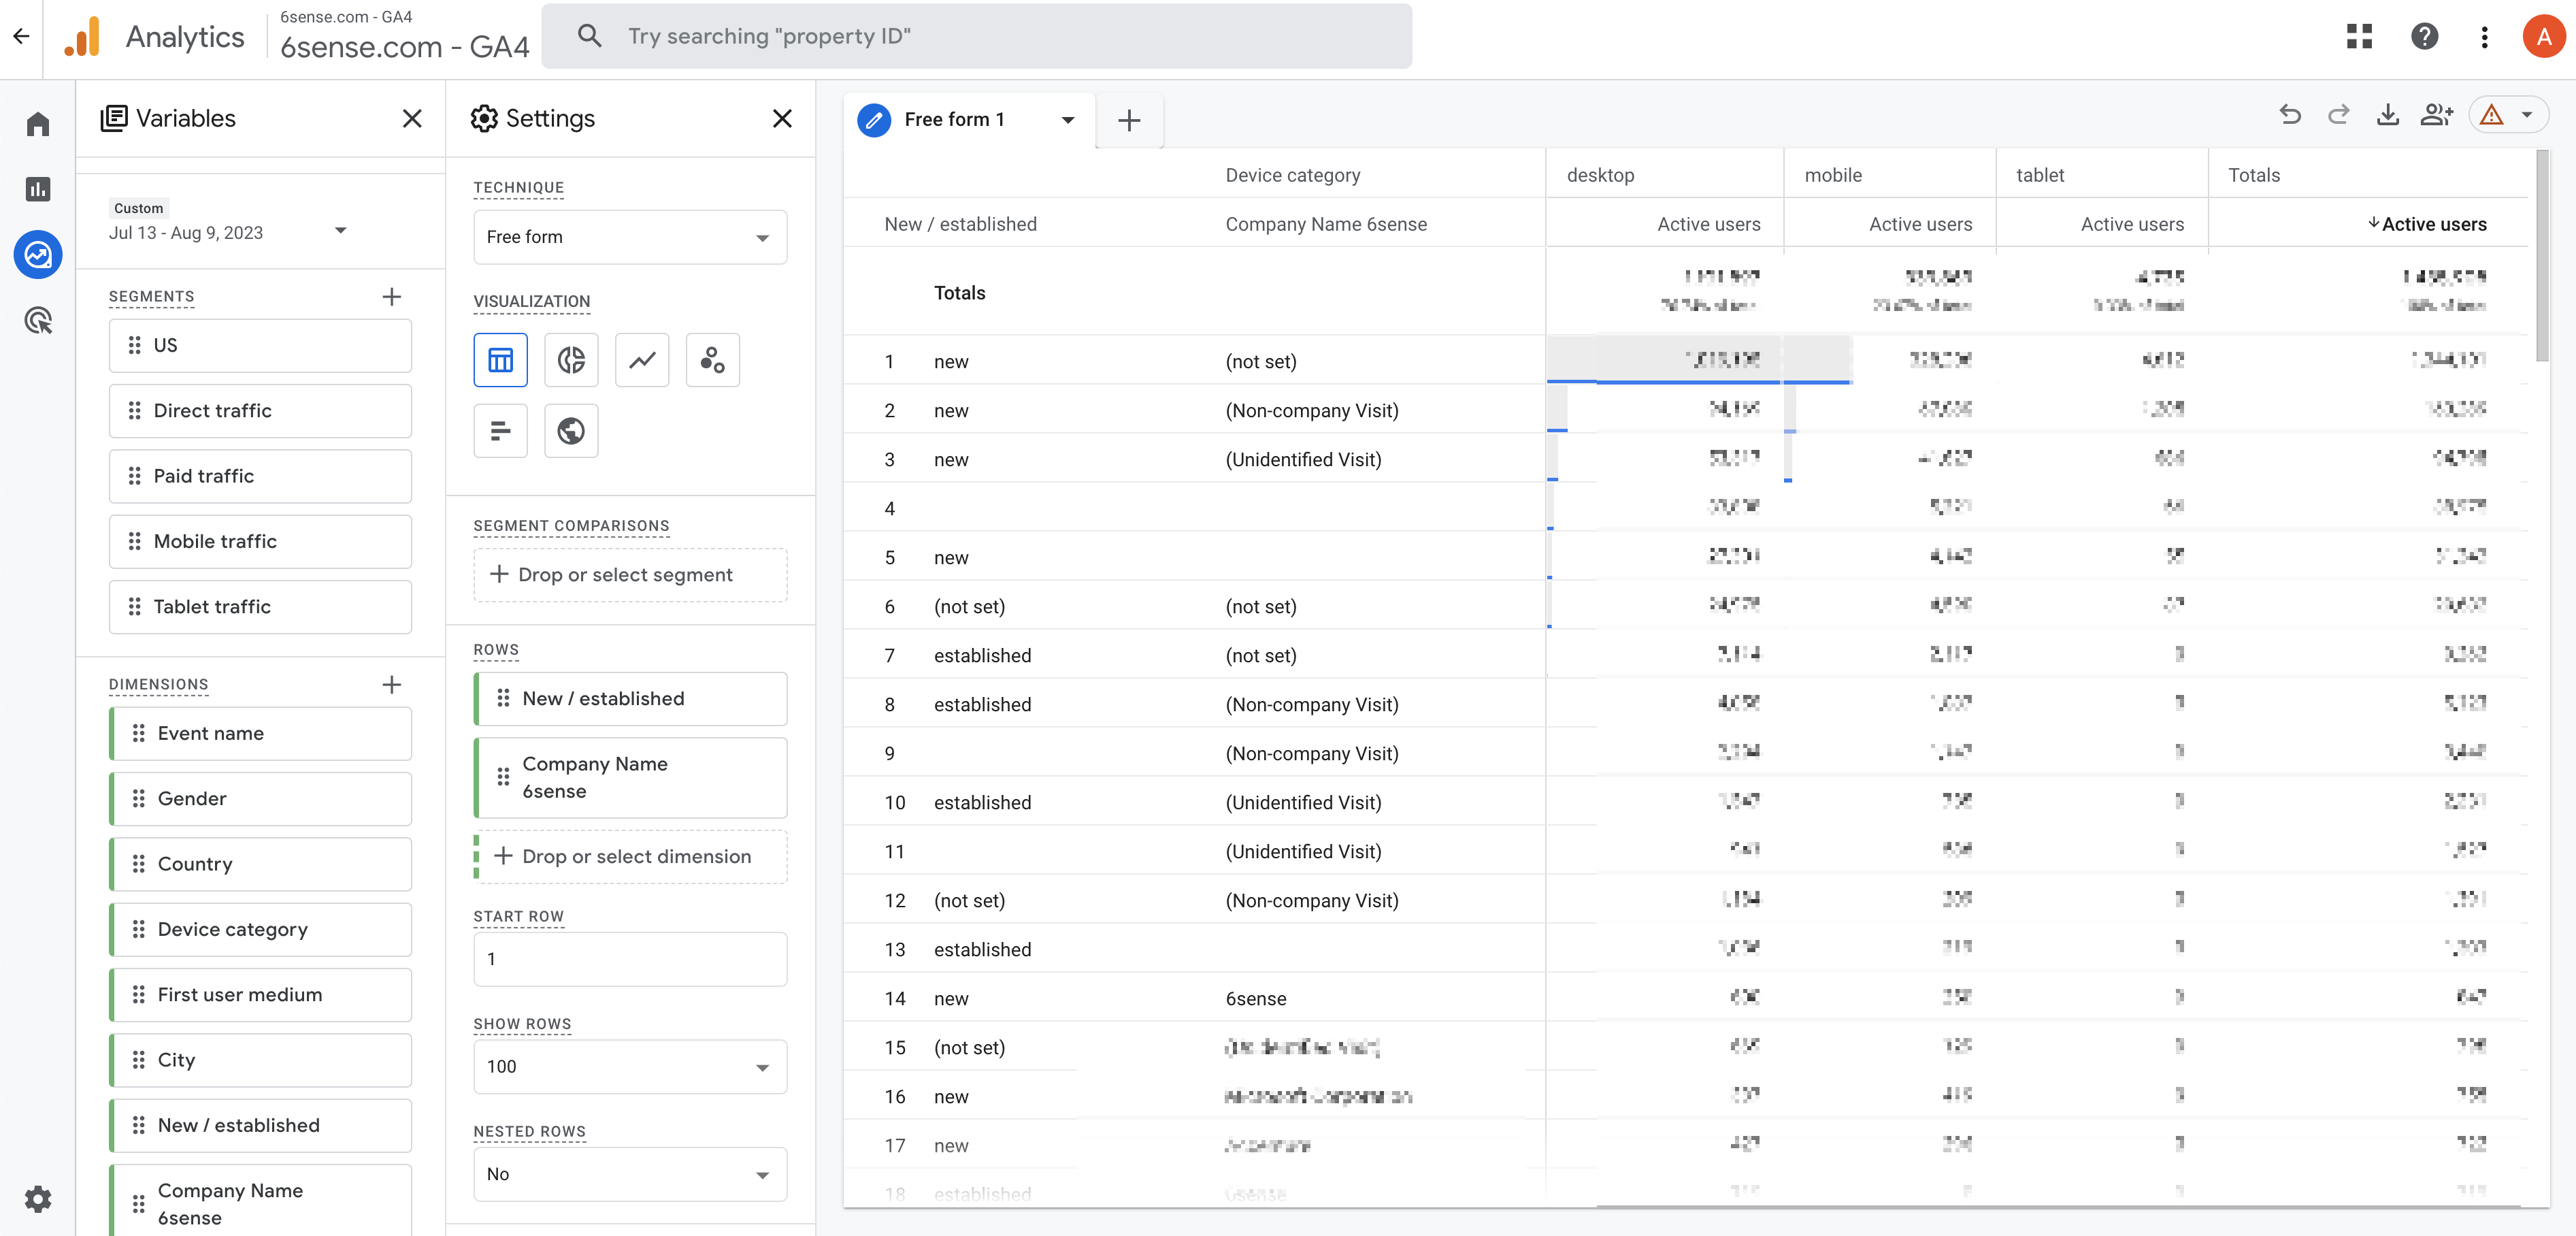Click Drop or select segment area
2576x1236 pixels.
[630, 575]
